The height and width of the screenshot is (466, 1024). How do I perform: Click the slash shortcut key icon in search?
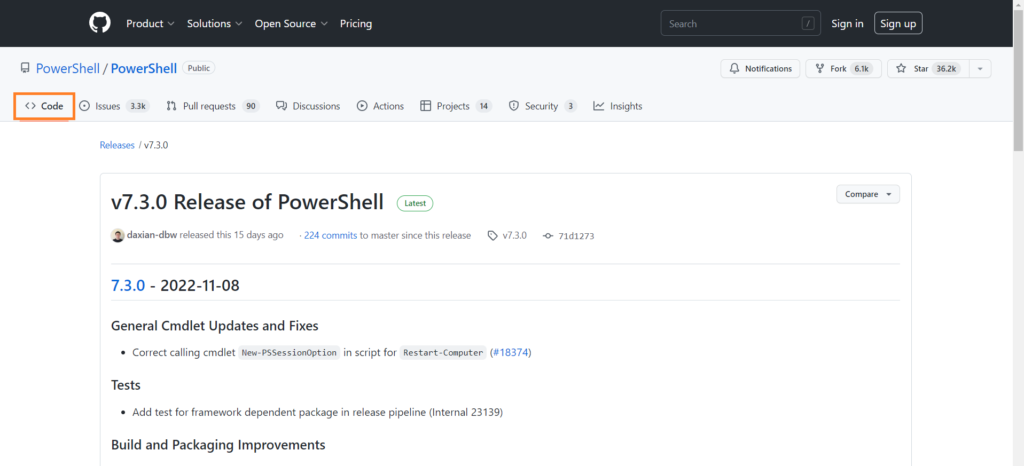pyautogui.click(x=808, y=23)
